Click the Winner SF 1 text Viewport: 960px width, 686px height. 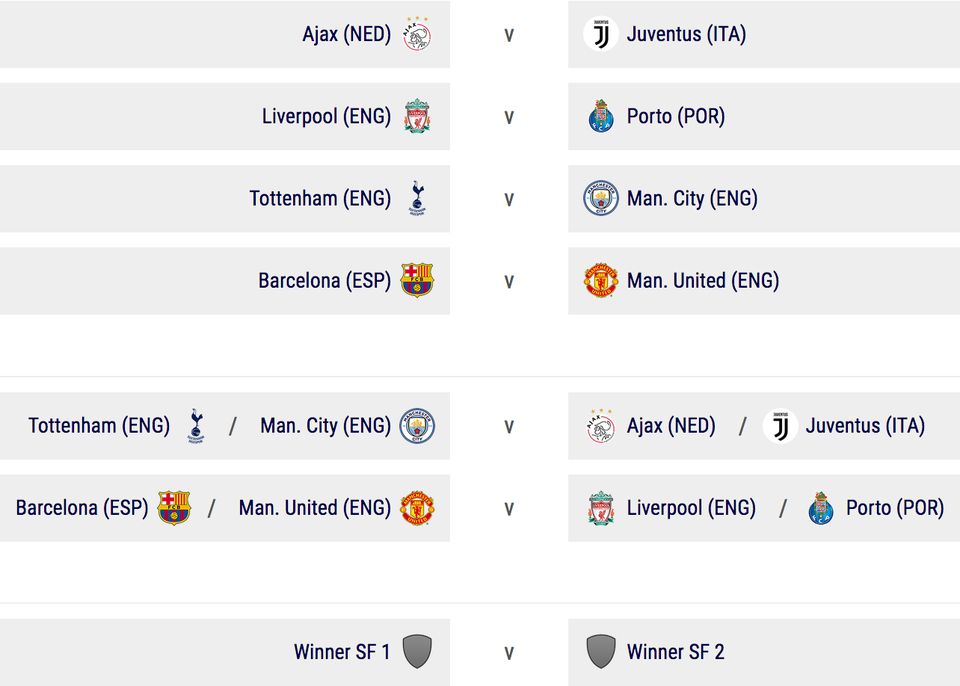click(x=342, y=652)
